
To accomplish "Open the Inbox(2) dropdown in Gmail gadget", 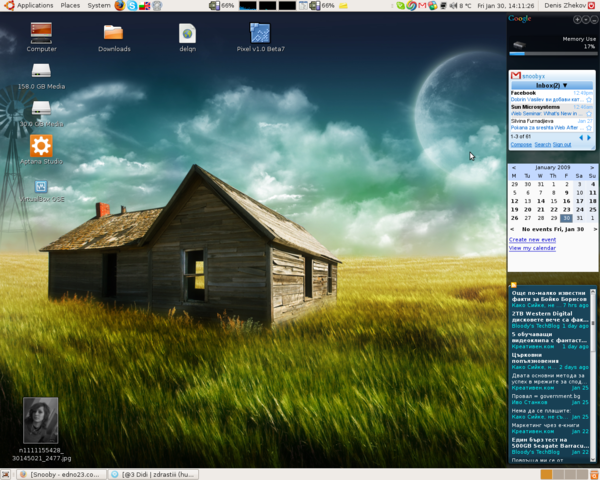I will pyautogui.click(x=552, y=85).
